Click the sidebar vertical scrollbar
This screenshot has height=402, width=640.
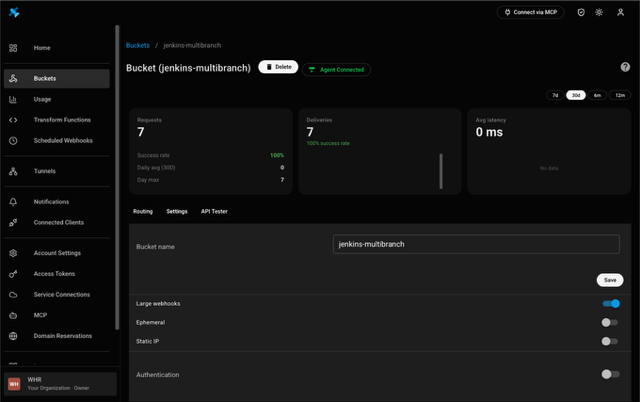(117, 177)
